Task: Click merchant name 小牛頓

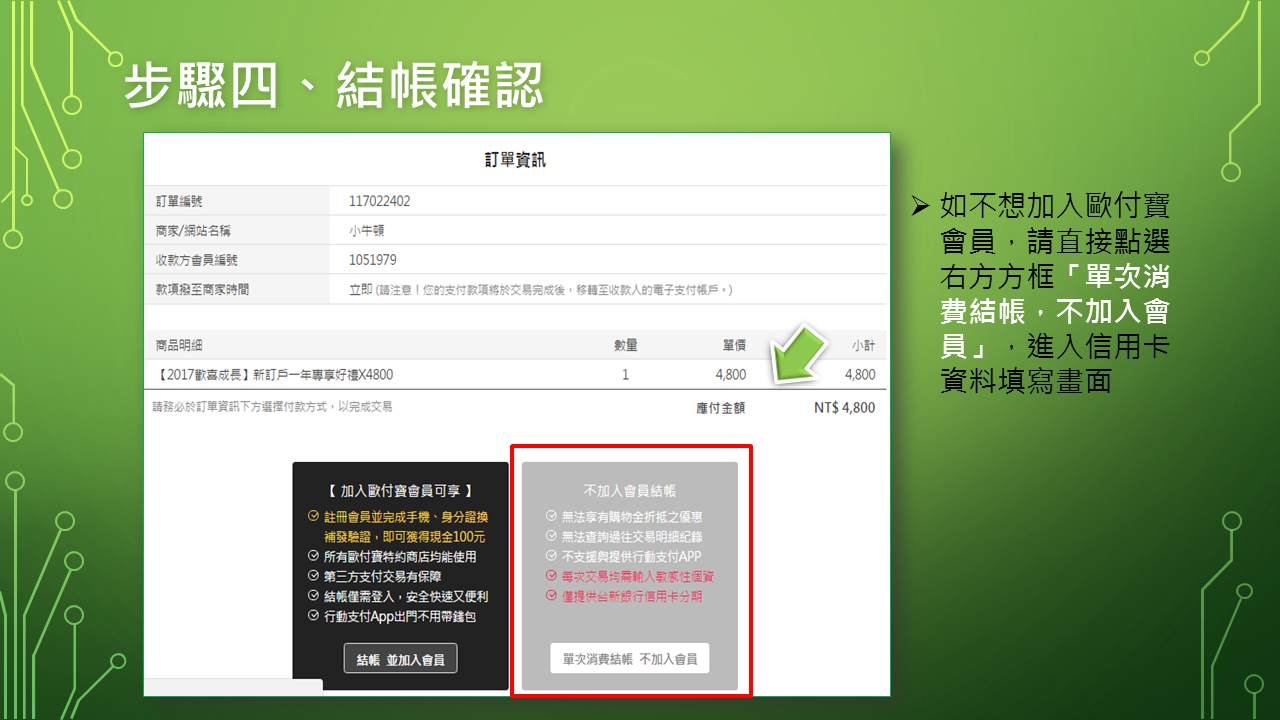Action: (366, 230)
